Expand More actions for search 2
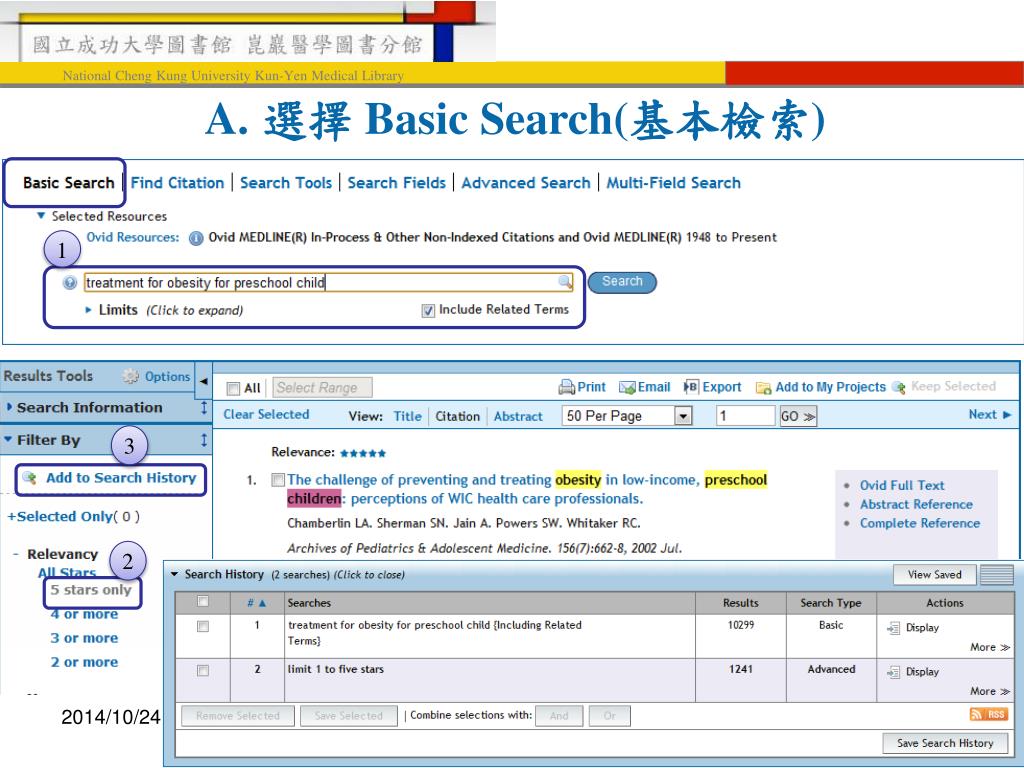This screenshot has width=1024, height=768. [990, 691]
